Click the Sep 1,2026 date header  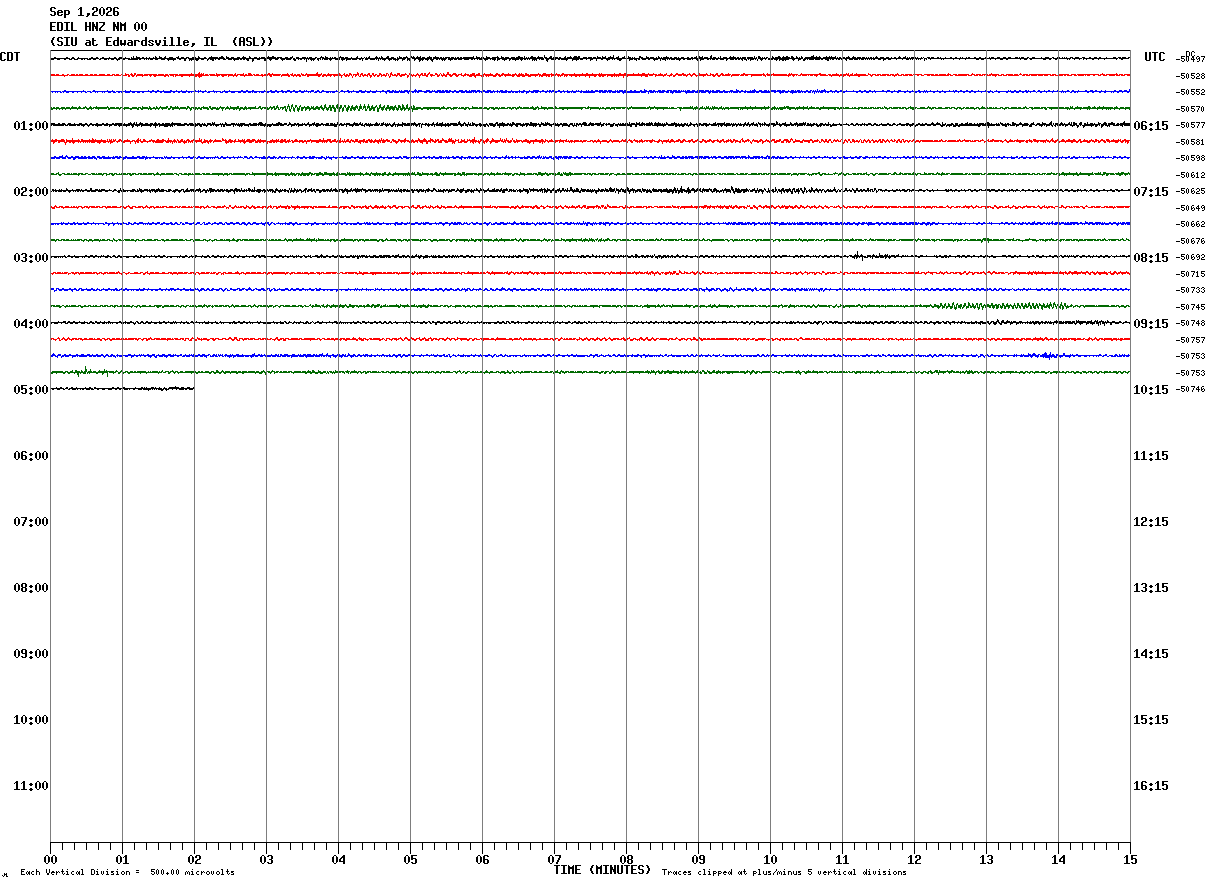(x=84, y=12)
